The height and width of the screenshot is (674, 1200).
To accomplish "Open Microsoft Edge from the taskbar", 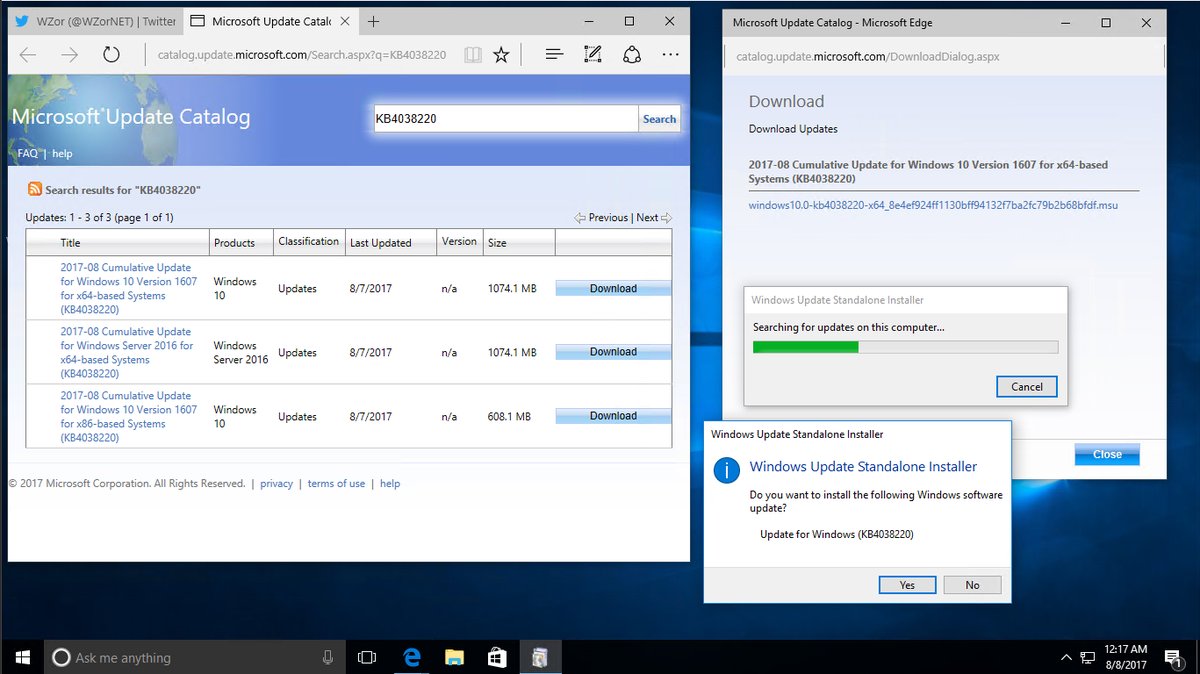I will [x=411, y=657].
